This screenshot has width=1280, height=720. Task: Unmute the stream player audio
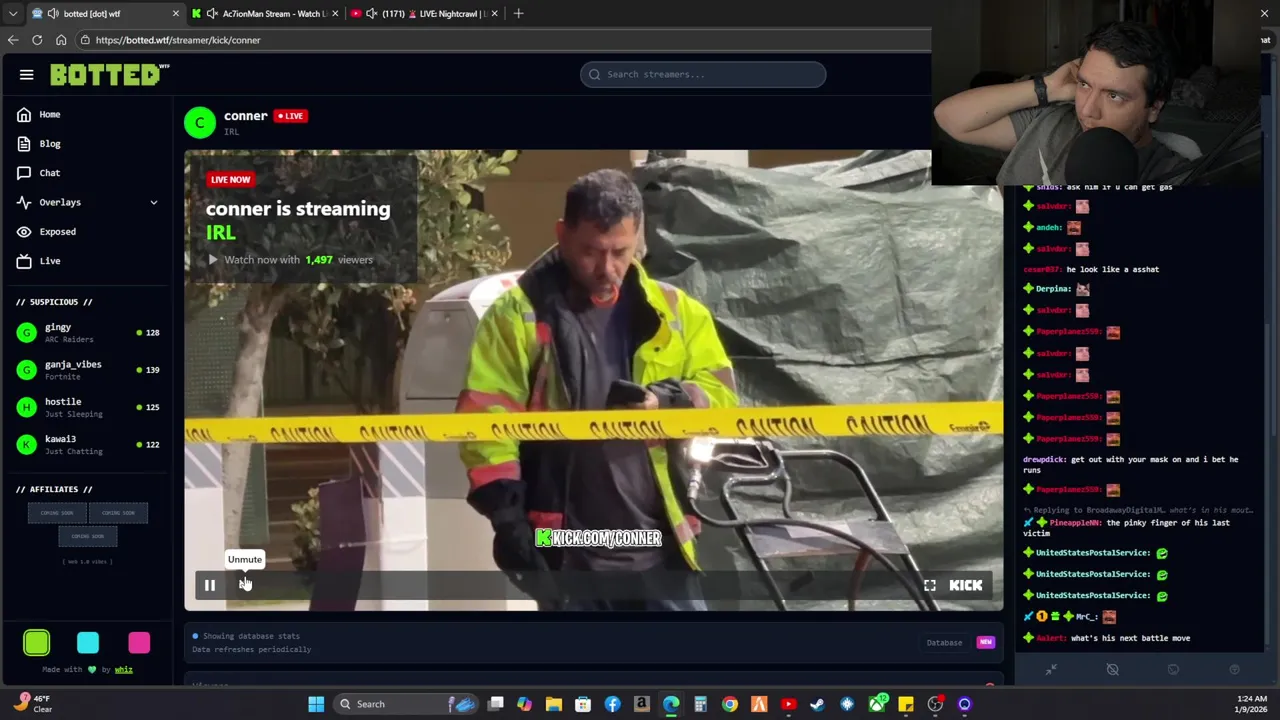click(x=245, y=585)
